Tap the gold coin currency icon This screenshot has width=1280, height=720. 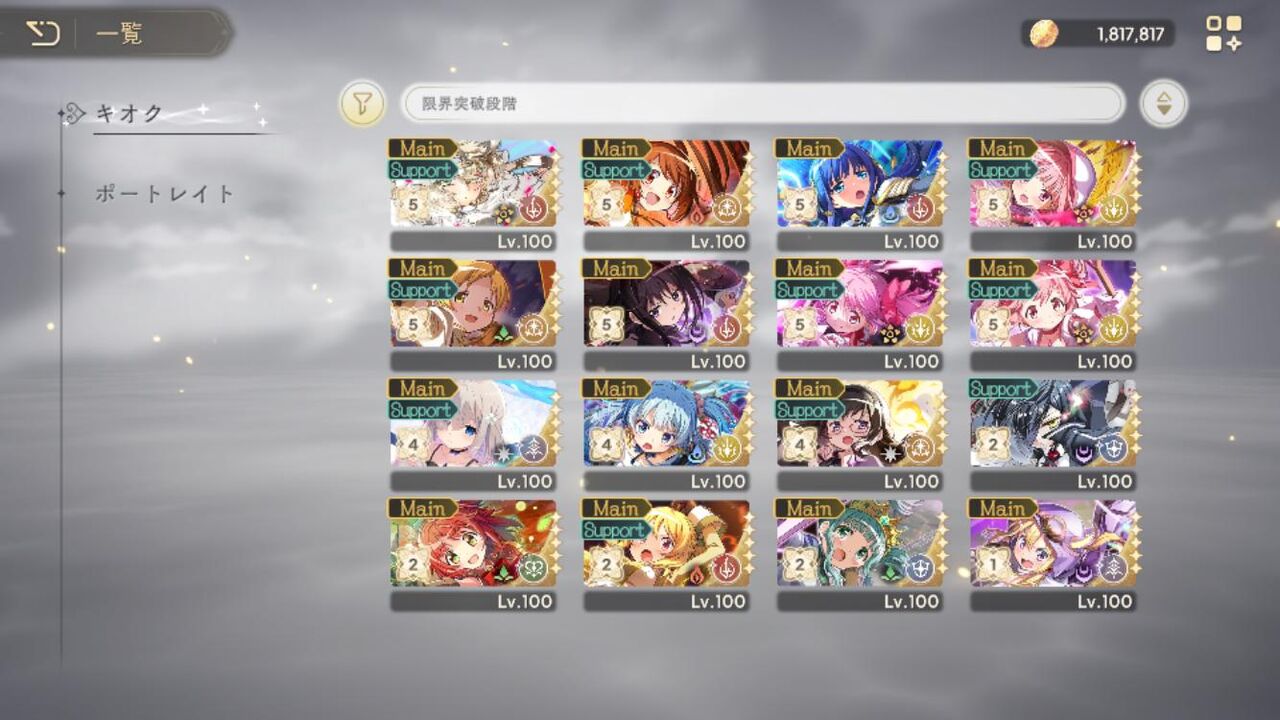pyautogui.click(x=1044, y=34)
